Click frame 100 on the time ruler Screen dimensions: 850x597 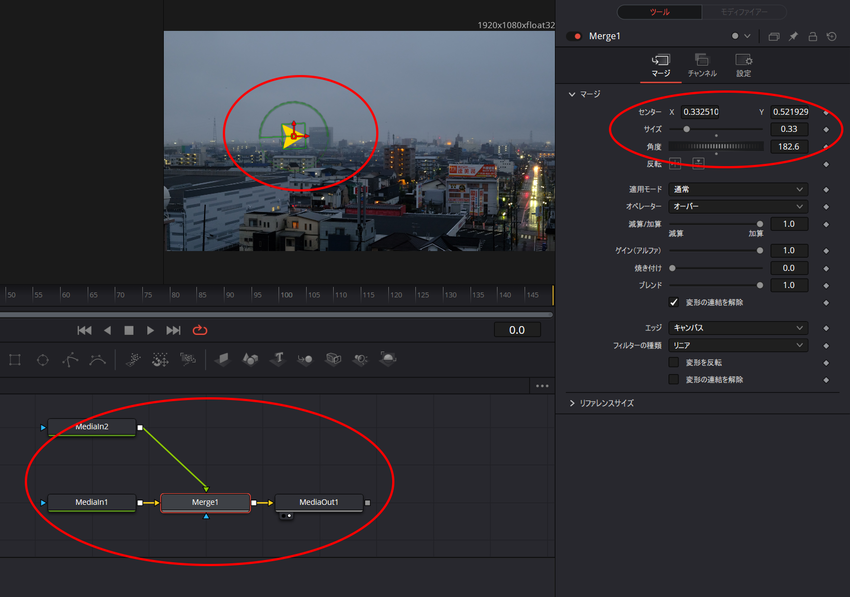(x=286, y=295)
